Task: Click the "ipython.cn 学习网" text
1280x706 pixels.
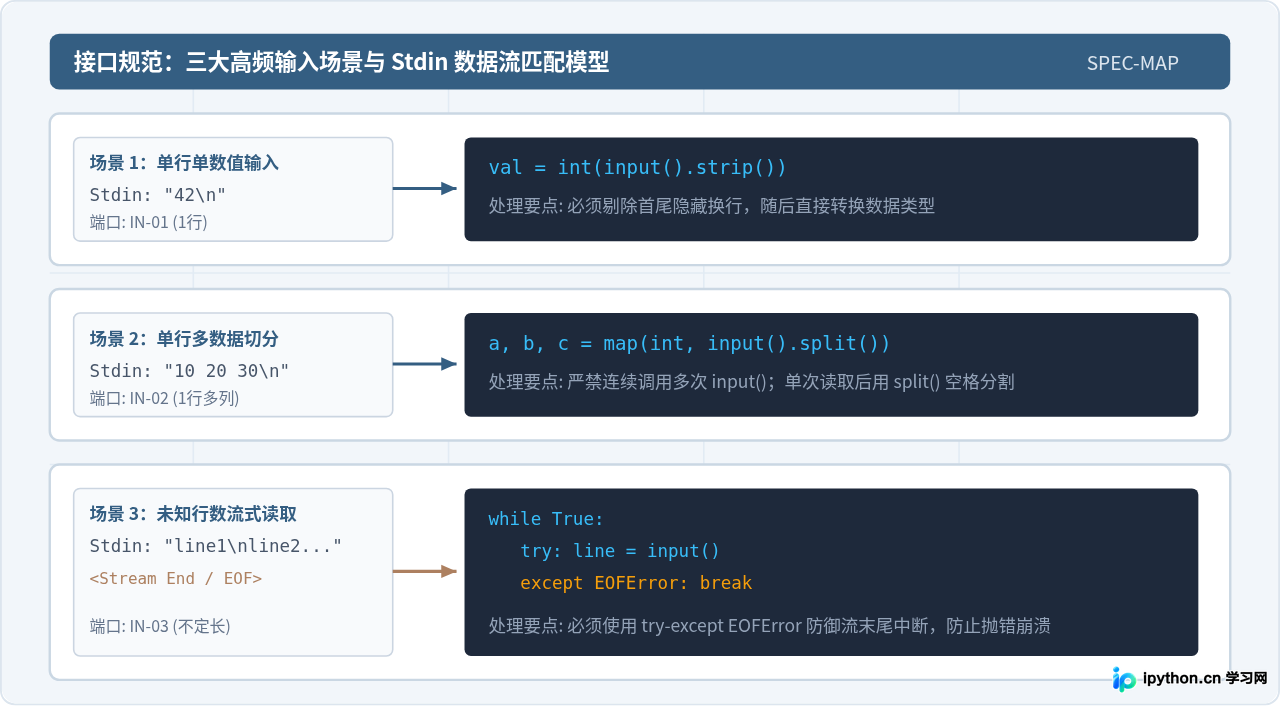Action: [x=1205, y=678]
